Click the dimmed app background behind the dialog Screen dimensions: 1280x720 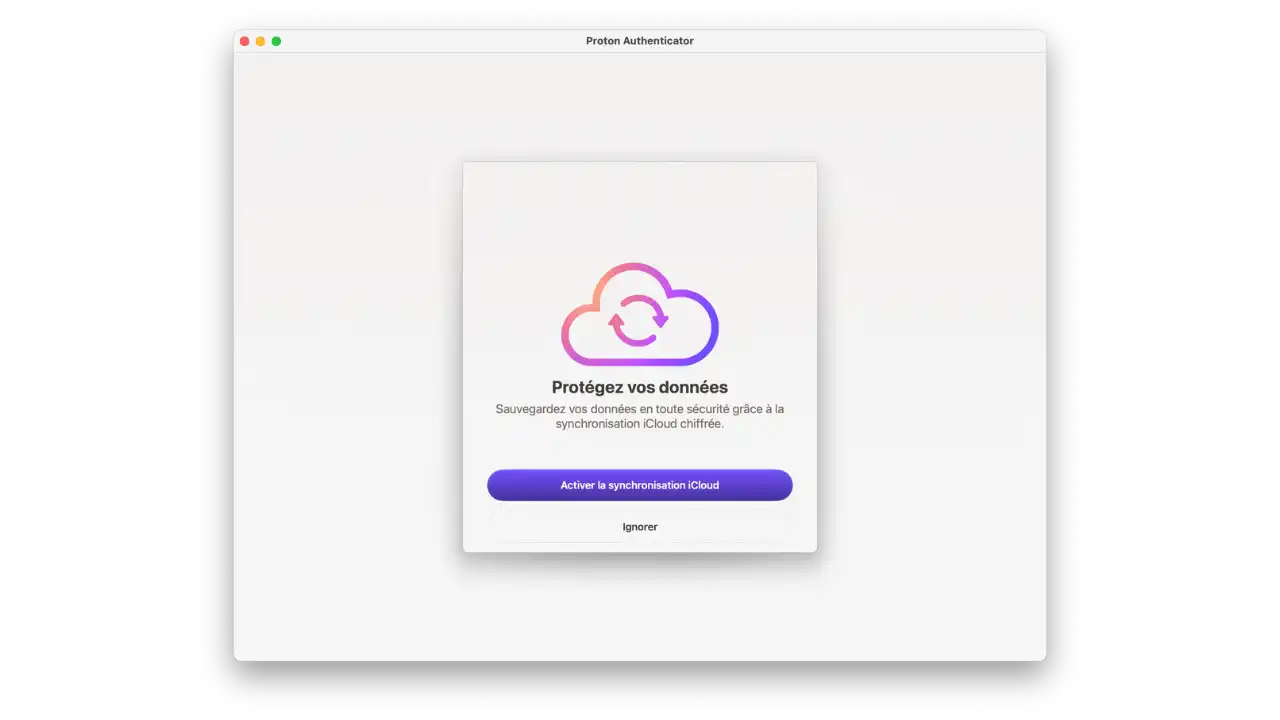tap(350, 350)
